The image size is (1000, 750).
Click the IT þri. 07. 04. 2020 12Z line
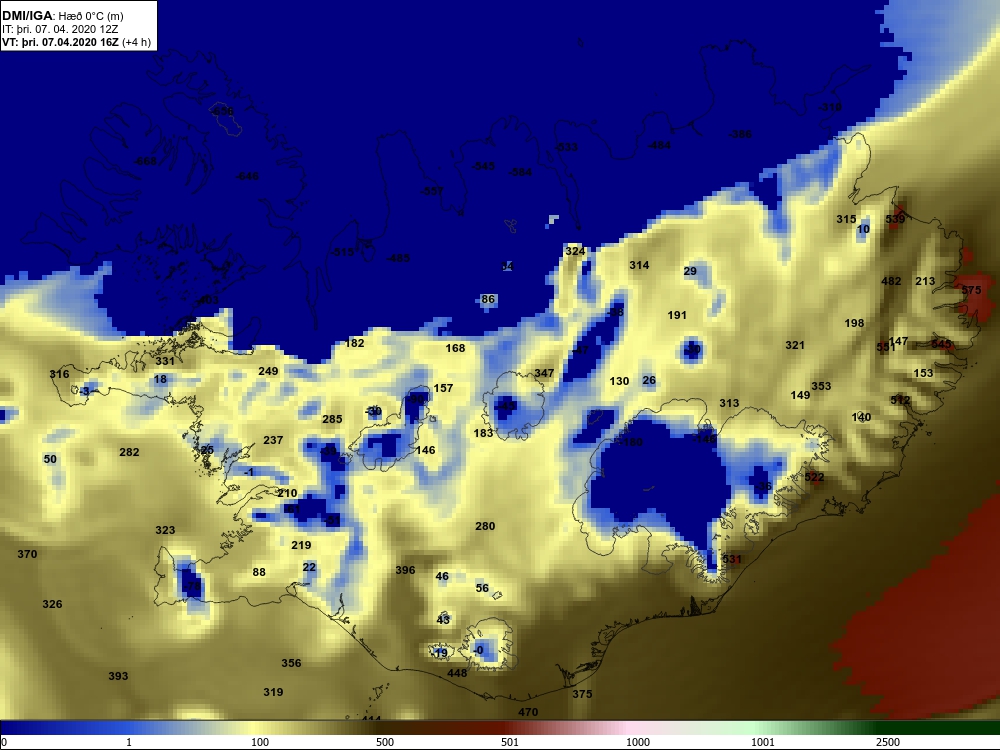(x=60, y=29)
